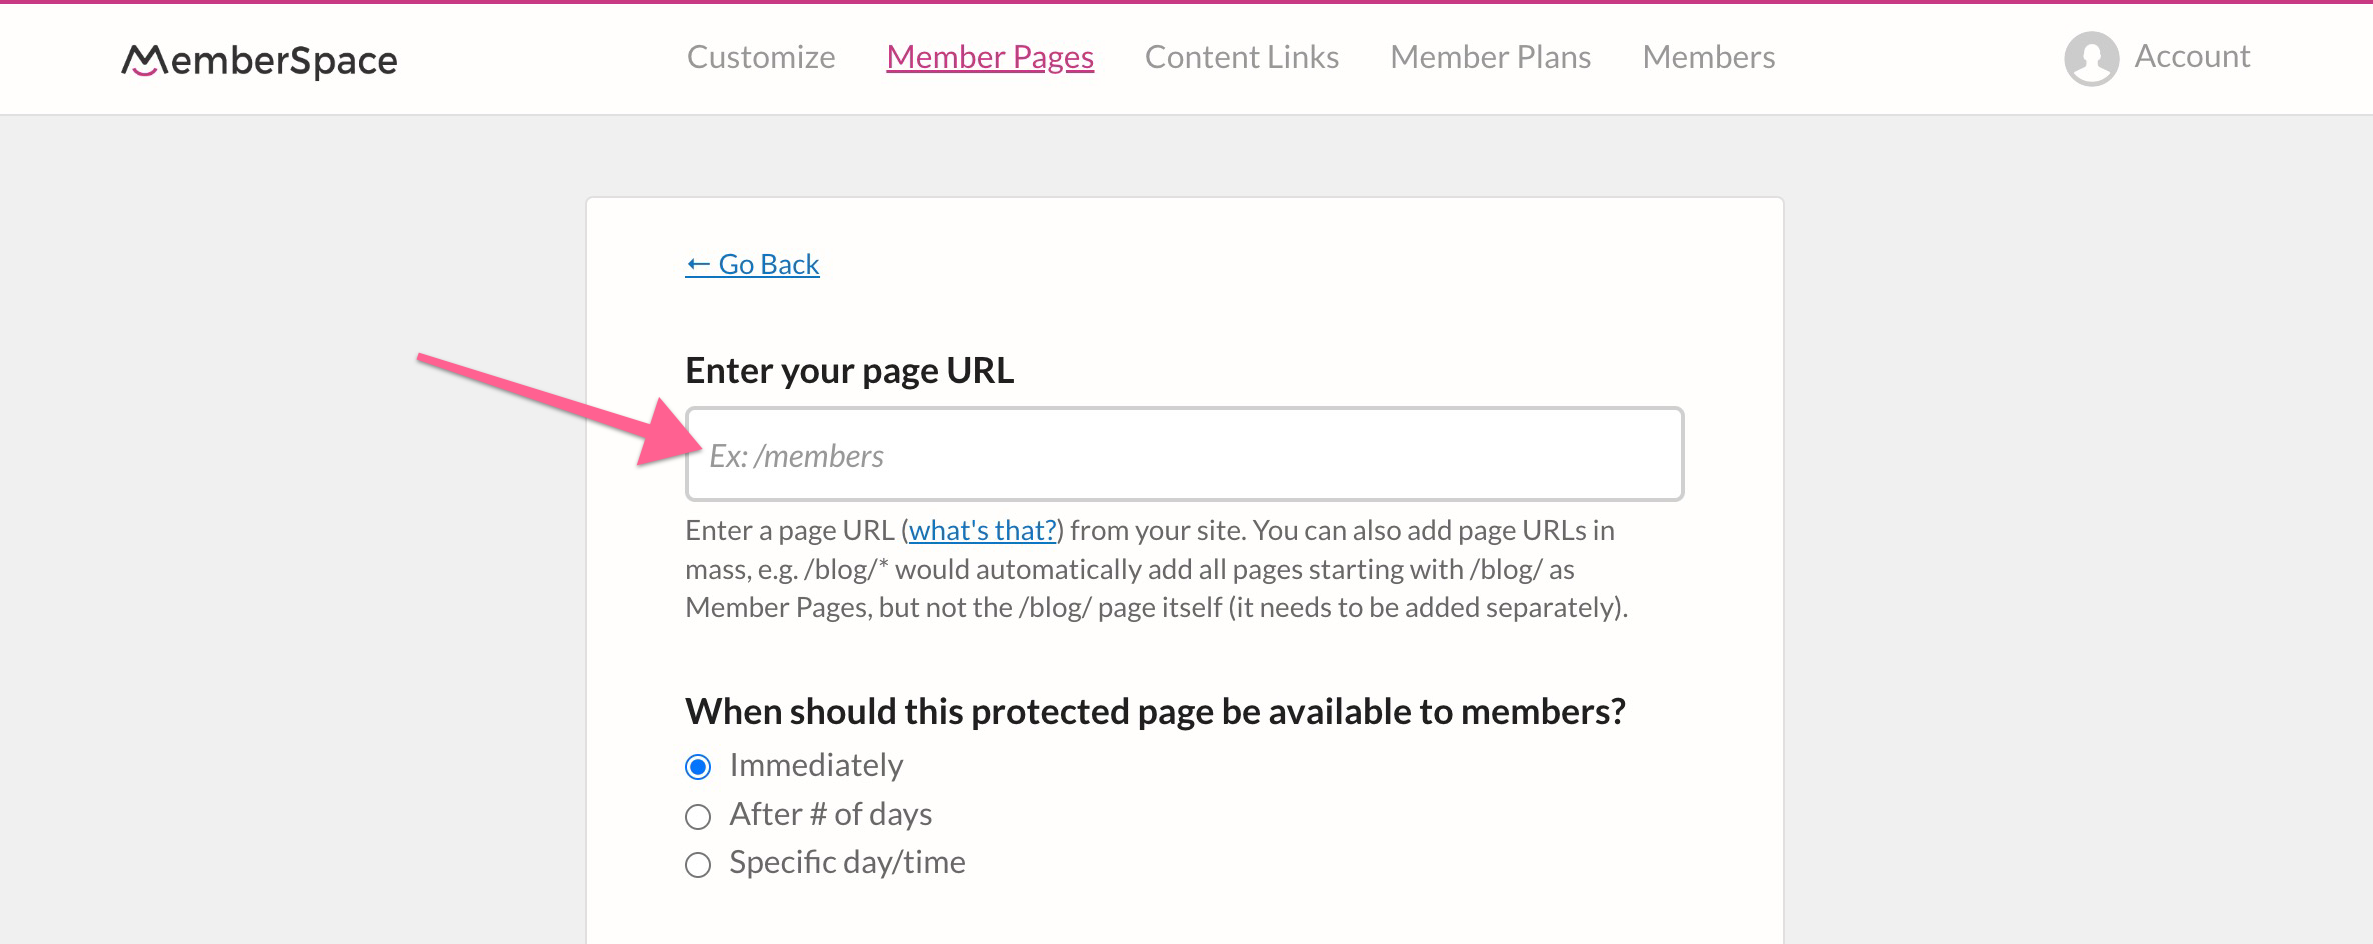Click the Account avatar icon
This screenshot has width=2373, height=944.
coord(2091,58)
